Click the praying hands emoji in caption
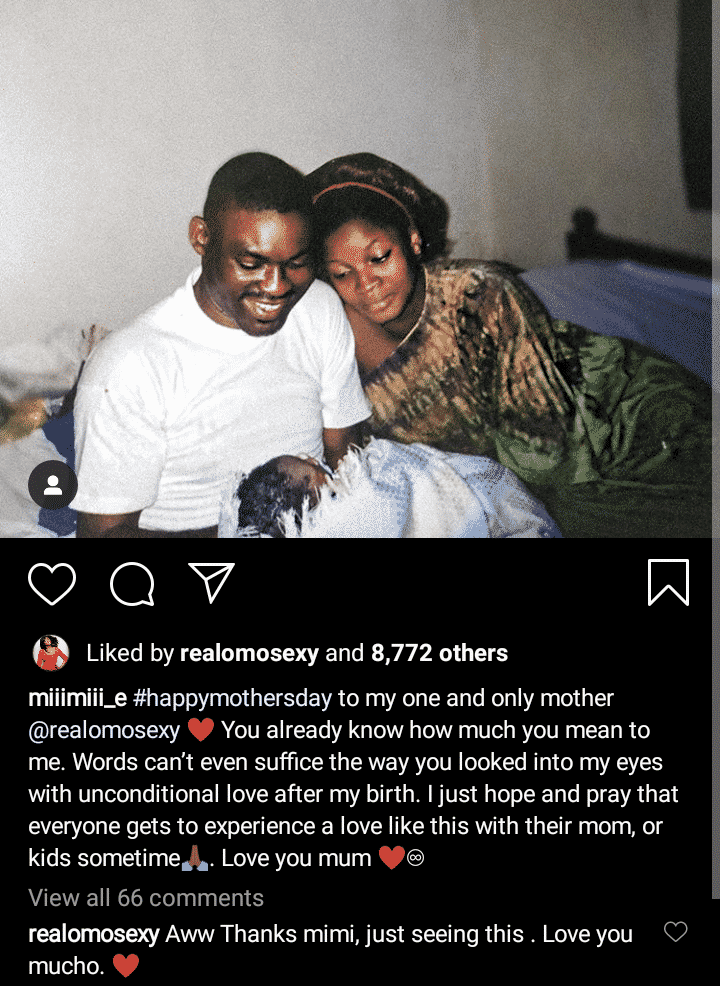Screen dimensions: 720x986 tap(195, 858)
